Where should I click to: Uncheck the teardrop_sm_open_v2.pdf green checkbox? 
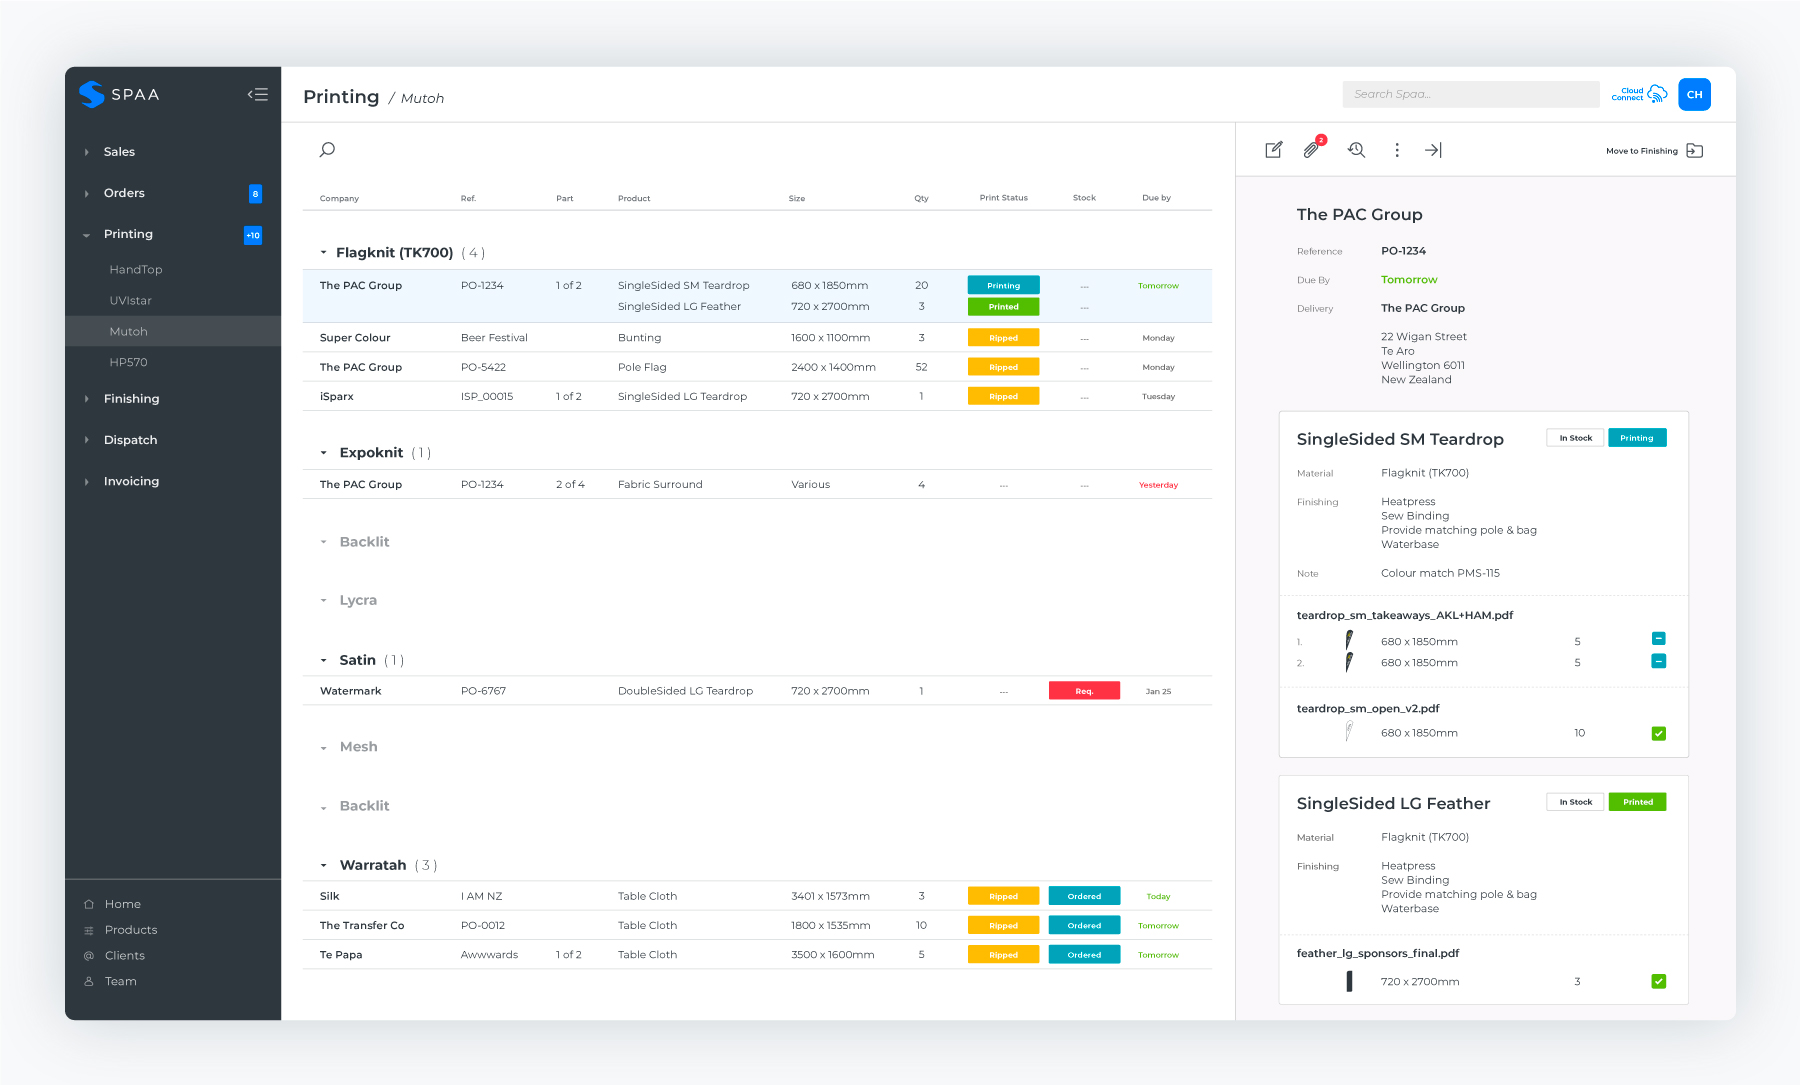(x=1658, y=733)
